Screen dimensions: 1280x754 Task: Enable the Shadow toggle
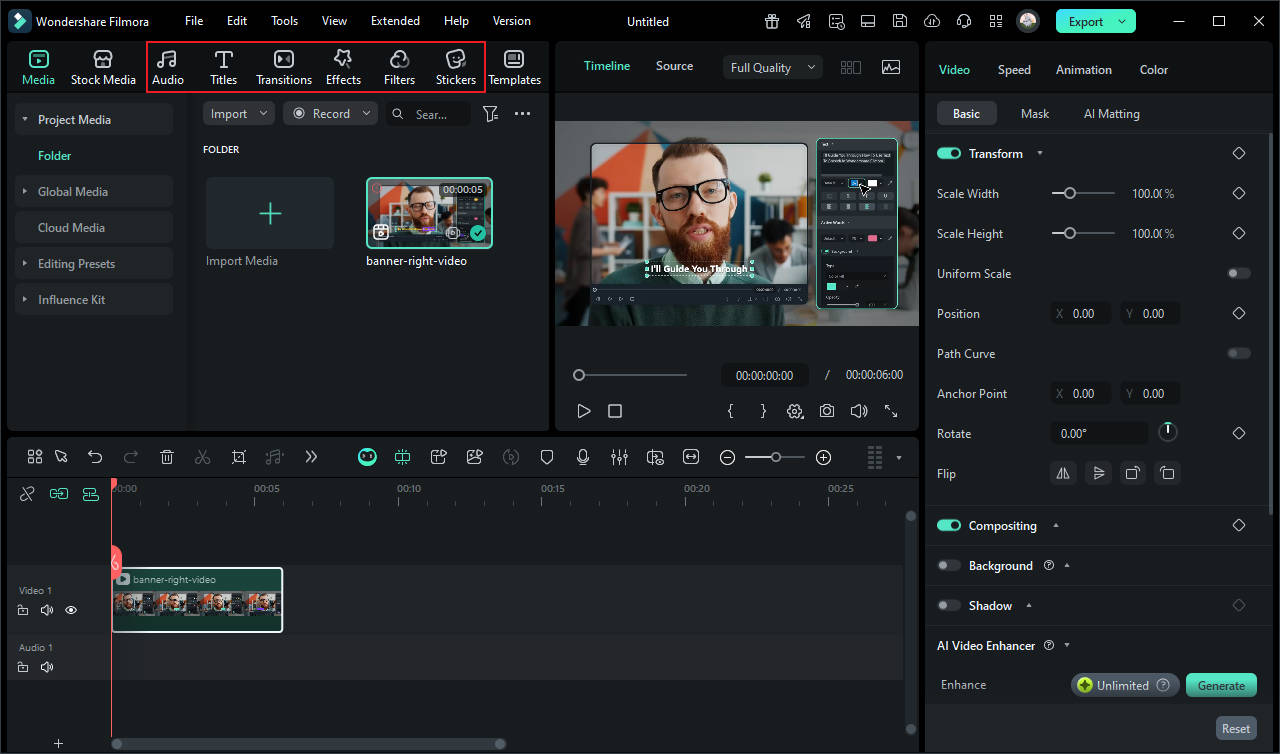(949, 606)
